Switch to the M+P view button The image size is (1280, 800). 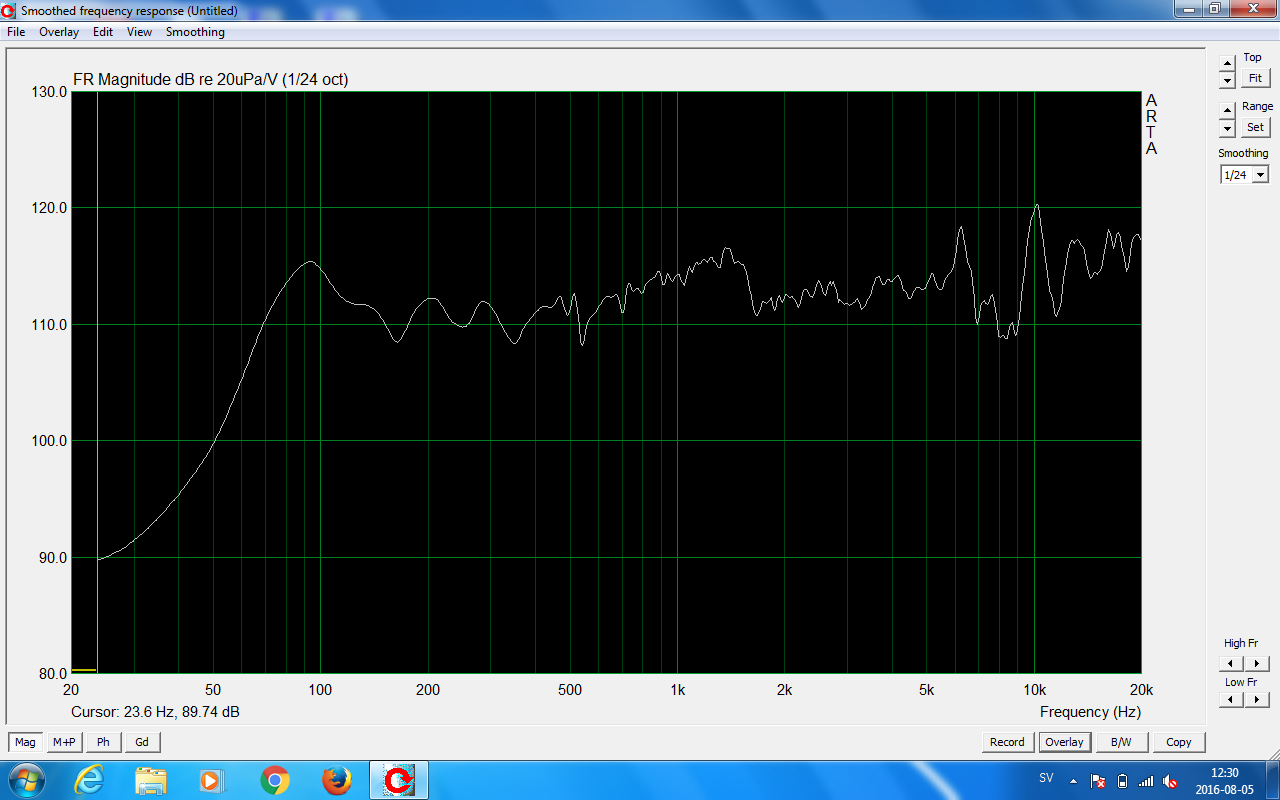(x=64, y=742)
